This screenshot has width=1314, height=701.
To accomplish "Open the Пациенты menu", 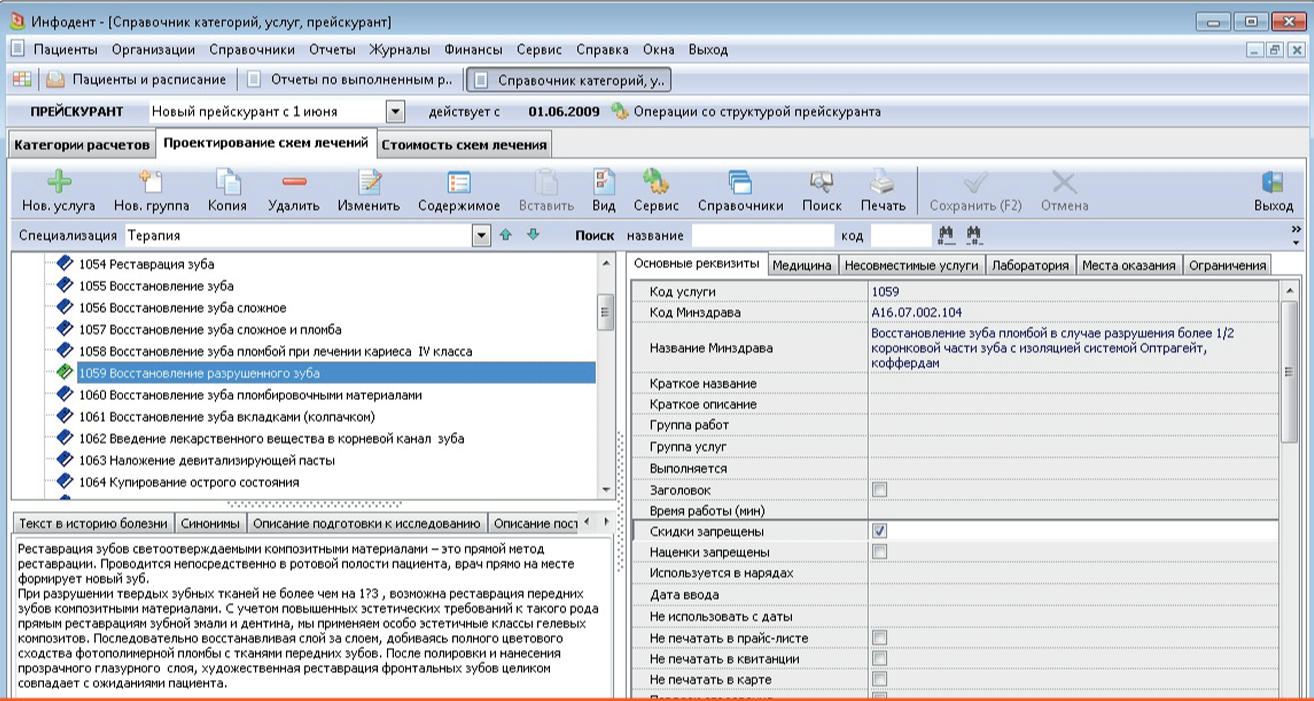I will click(x=66, y=49).
